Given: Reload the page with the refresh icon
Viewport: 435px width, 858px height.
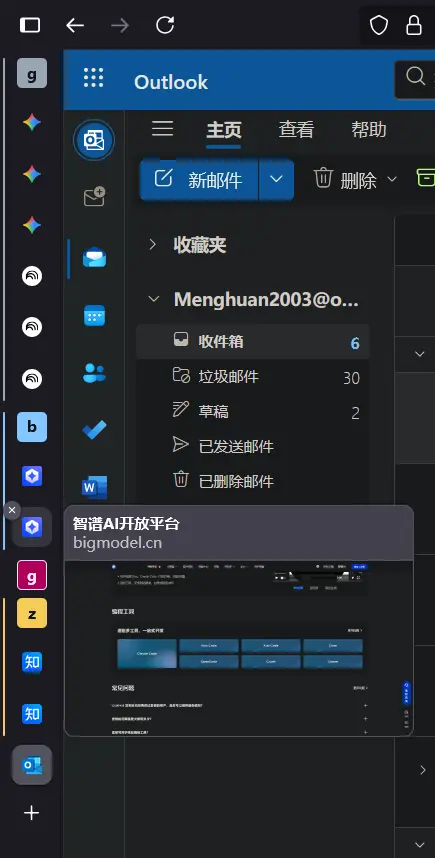Looking at the screenshot, I should (165, 25).
